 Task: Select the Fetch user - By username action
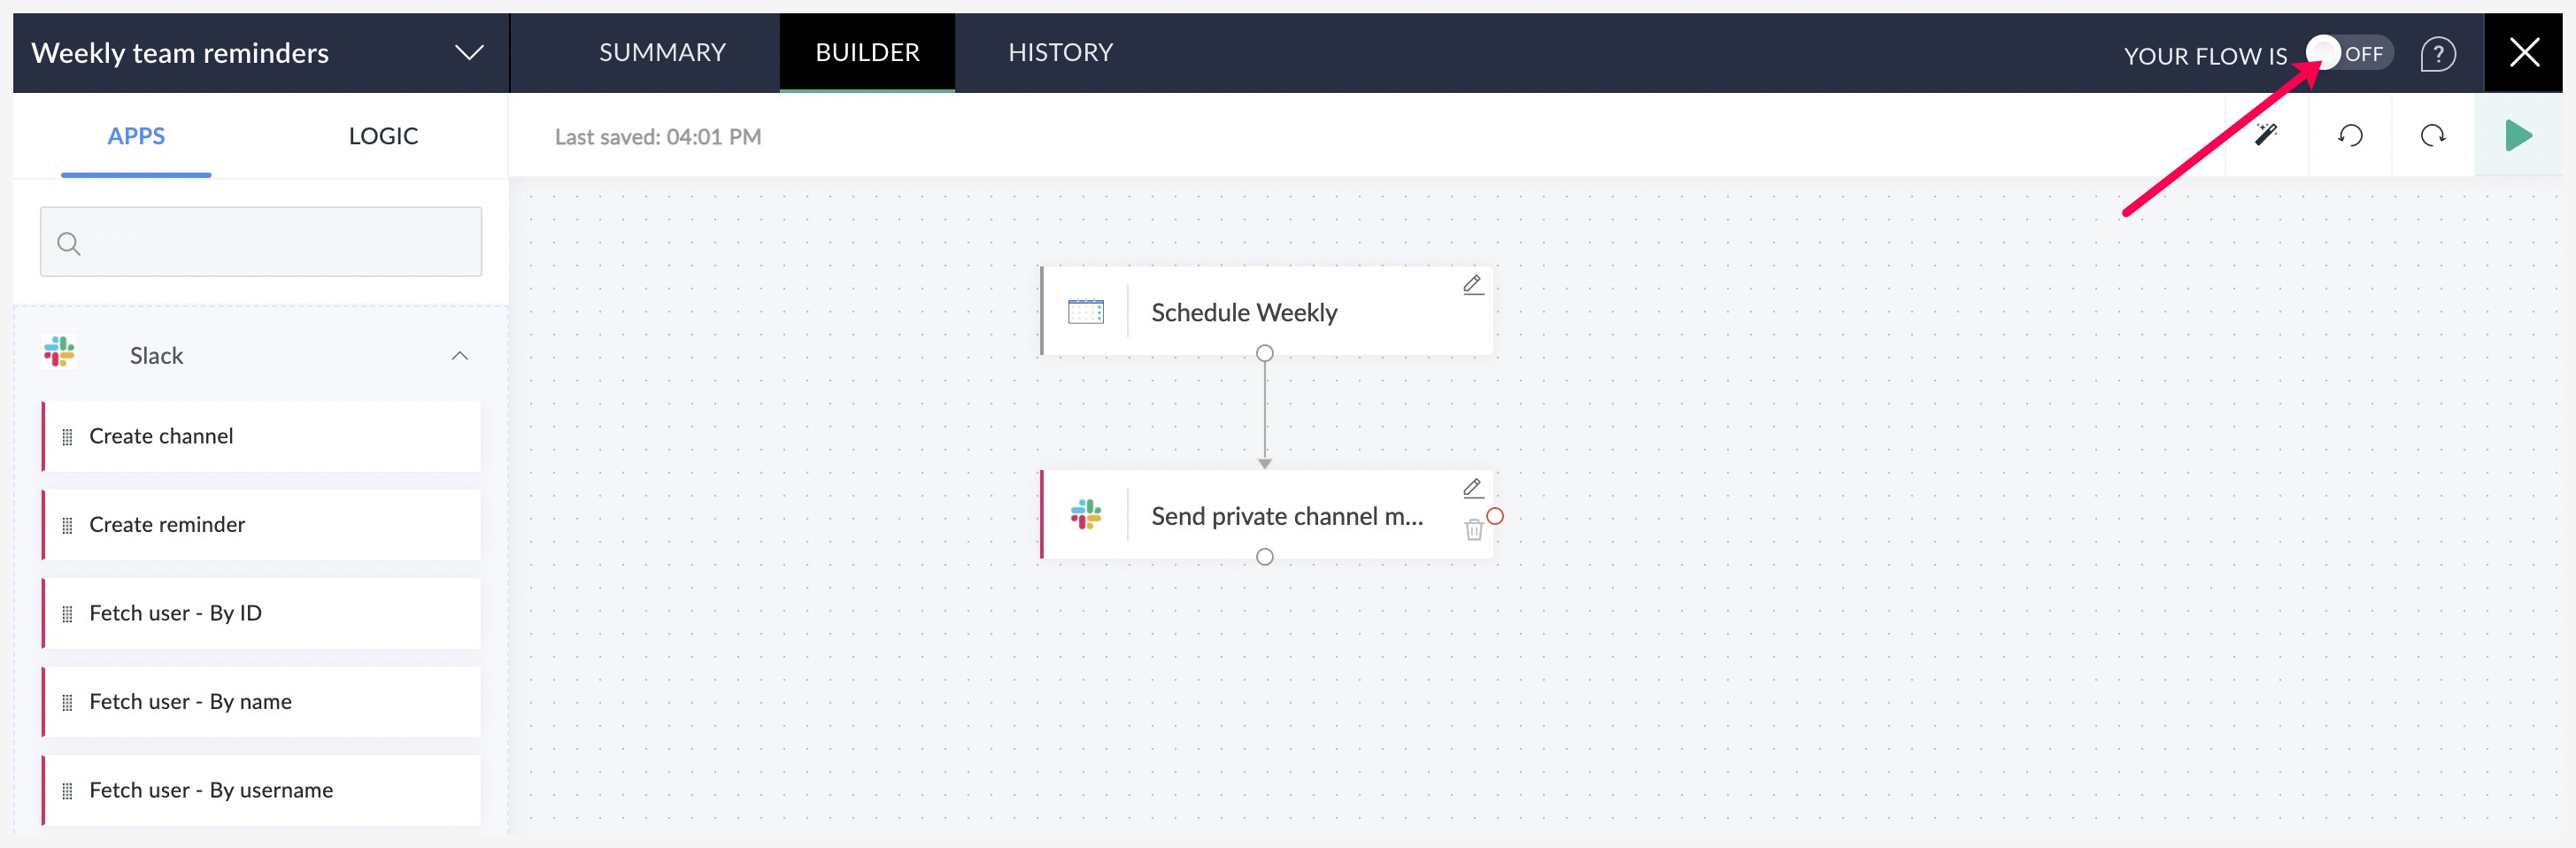pyautogui.click(x=211, y=789)
